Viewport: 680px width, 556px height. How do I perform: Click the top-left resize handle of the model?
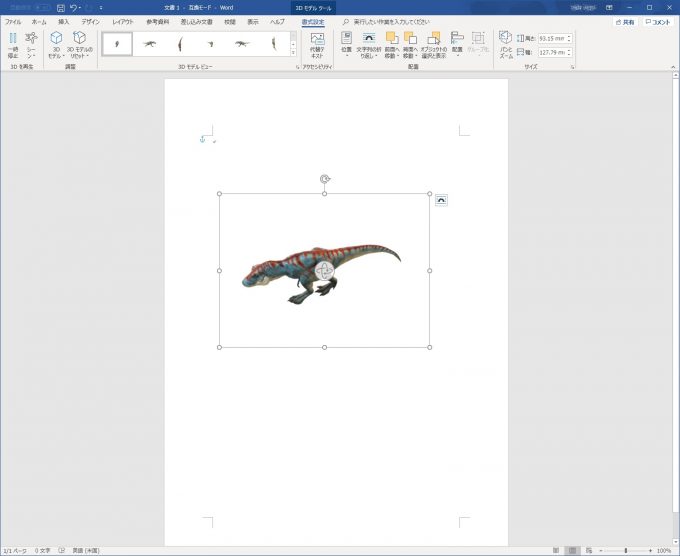coord(219,194)
